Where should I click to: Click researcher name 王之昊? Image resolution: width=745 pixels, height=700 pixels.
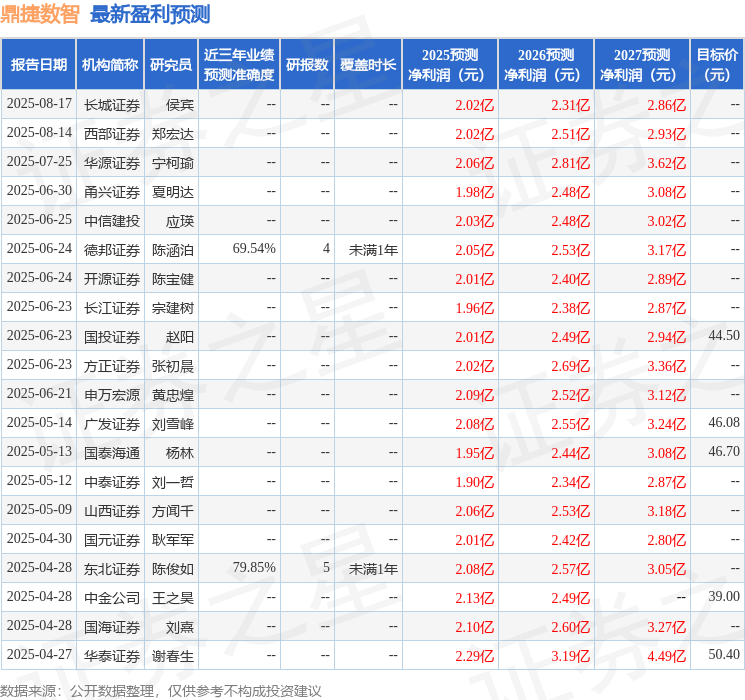coord(173,598)
